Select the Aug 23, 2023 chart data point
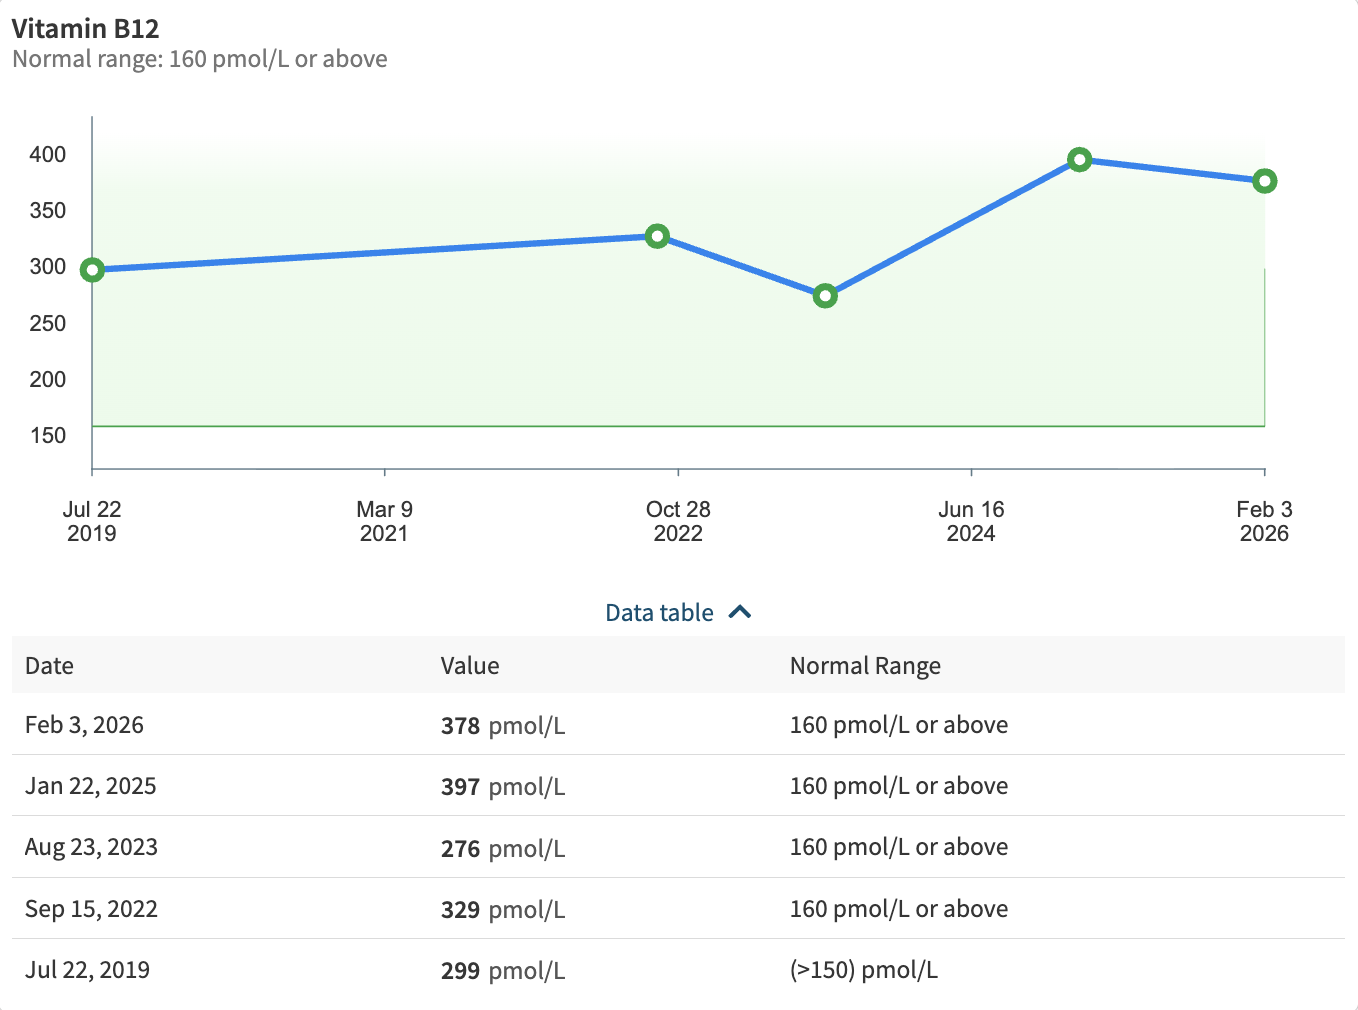The image size is (1358, 1010). (825, 296)
